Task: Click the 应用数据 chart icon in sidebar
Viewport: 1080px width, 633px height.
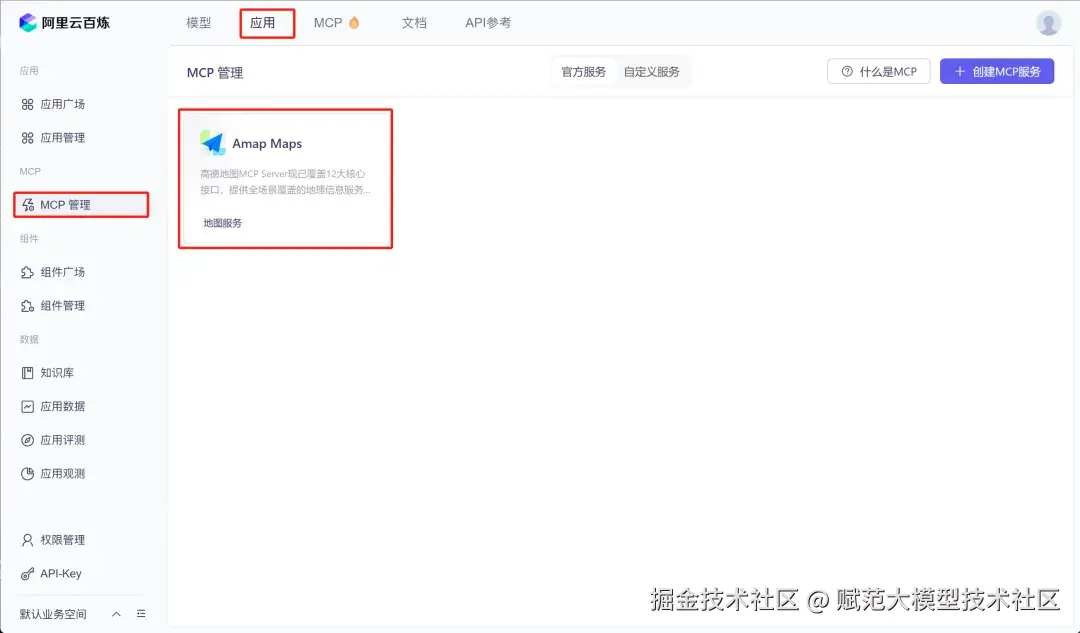Action: [26, 406]
